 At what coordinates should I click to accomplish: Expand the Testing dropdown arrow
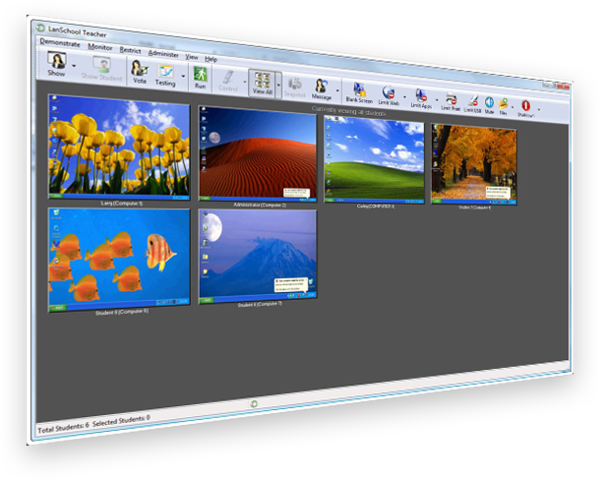point(183,76)
